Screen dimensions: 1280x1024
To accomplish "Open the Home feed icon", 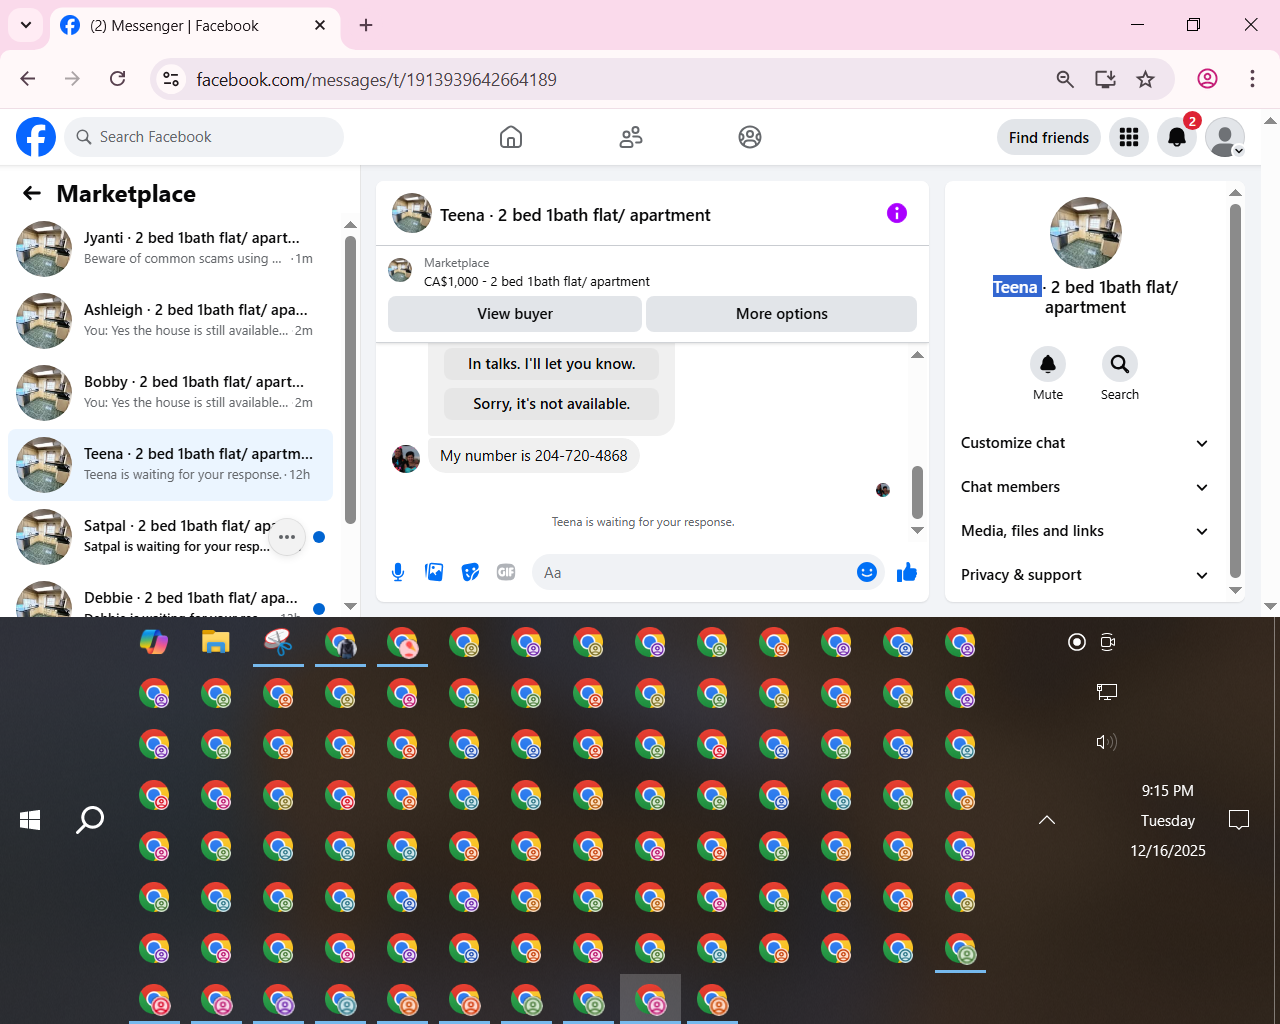I will [x=511, y=137].
